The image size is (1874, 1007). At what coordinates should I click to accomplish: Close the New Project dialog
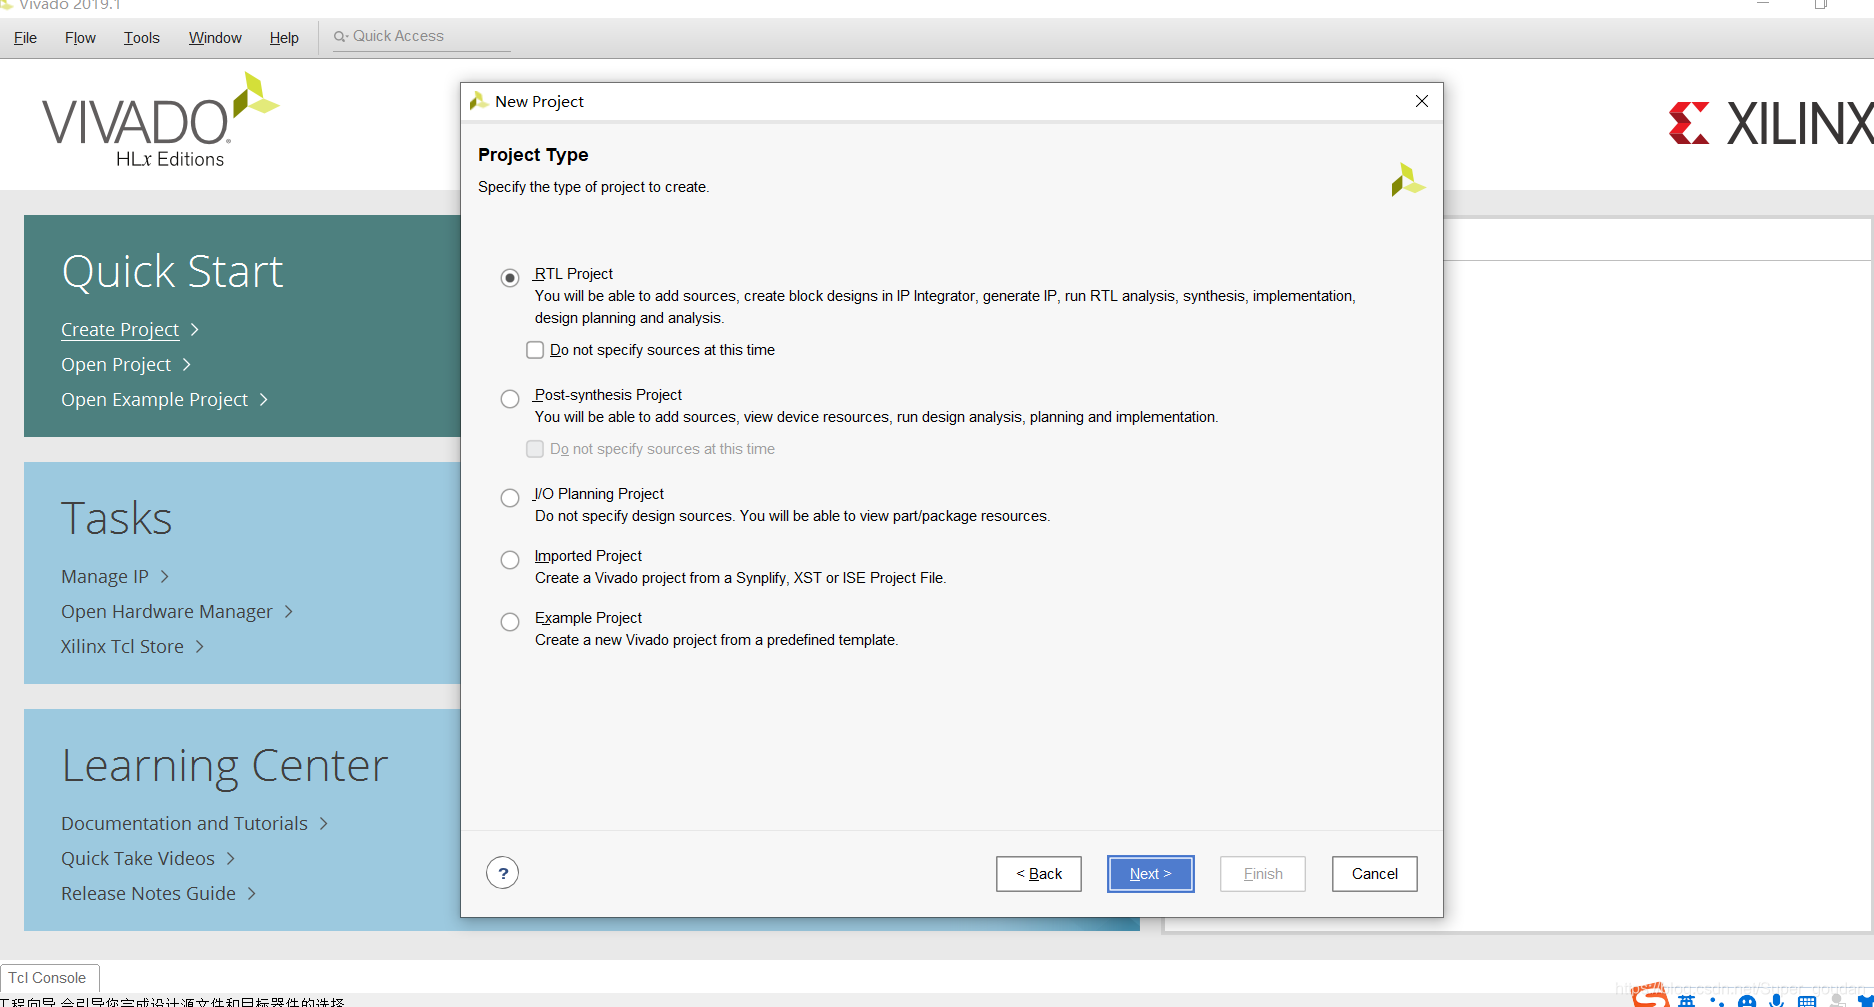coord(1422,101)
